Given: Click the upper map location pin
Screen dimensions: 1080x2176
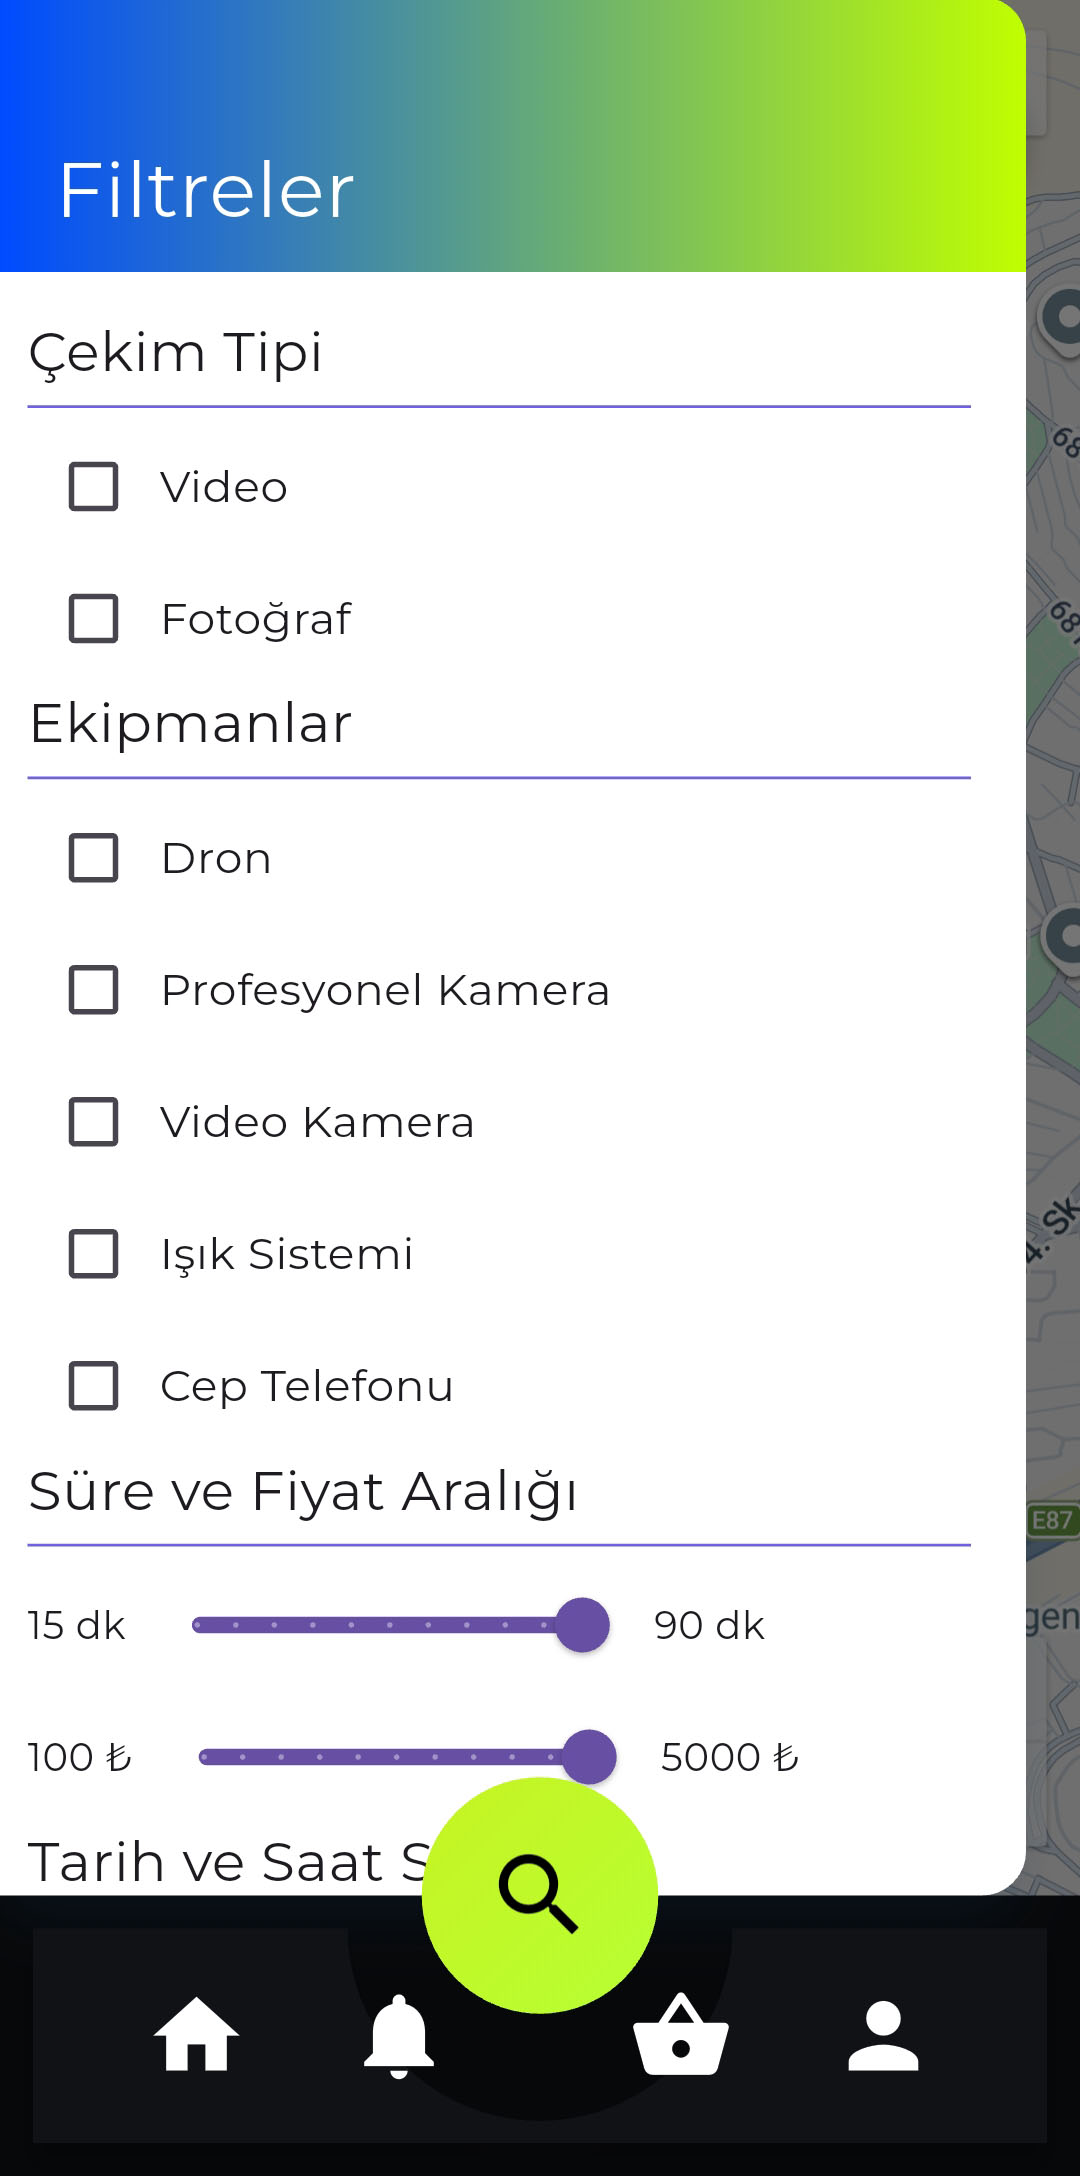Looking at the screenshot, I should pyautogui.click(x=1062, y=320).
